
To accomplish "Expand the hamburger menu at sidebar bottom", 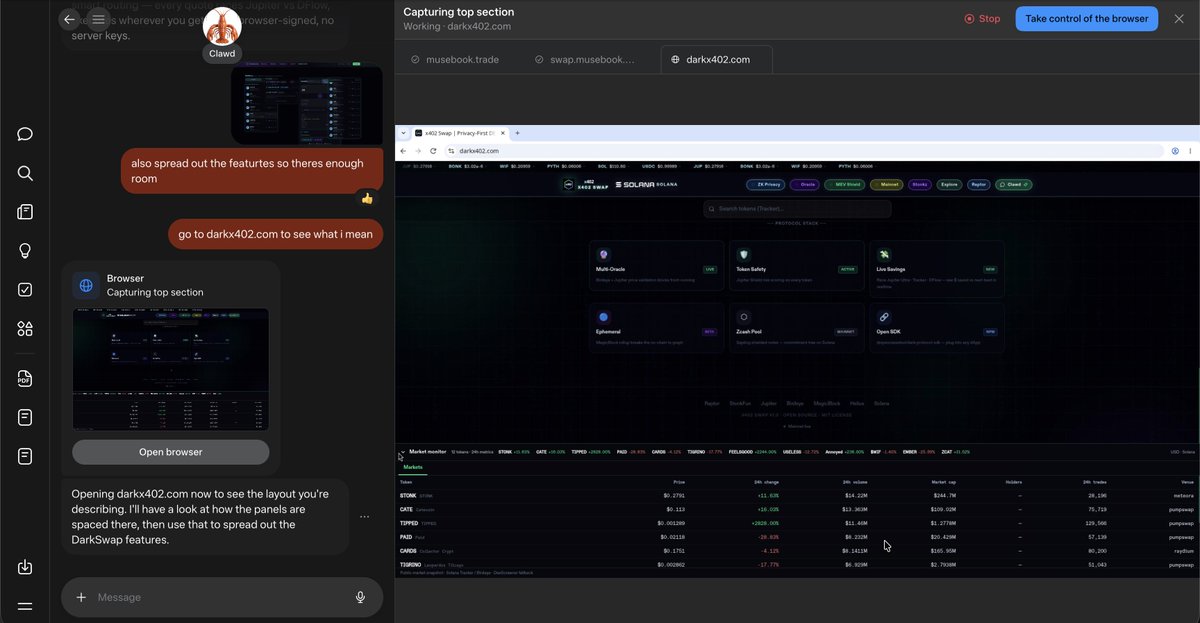I will tap(25, 606).
